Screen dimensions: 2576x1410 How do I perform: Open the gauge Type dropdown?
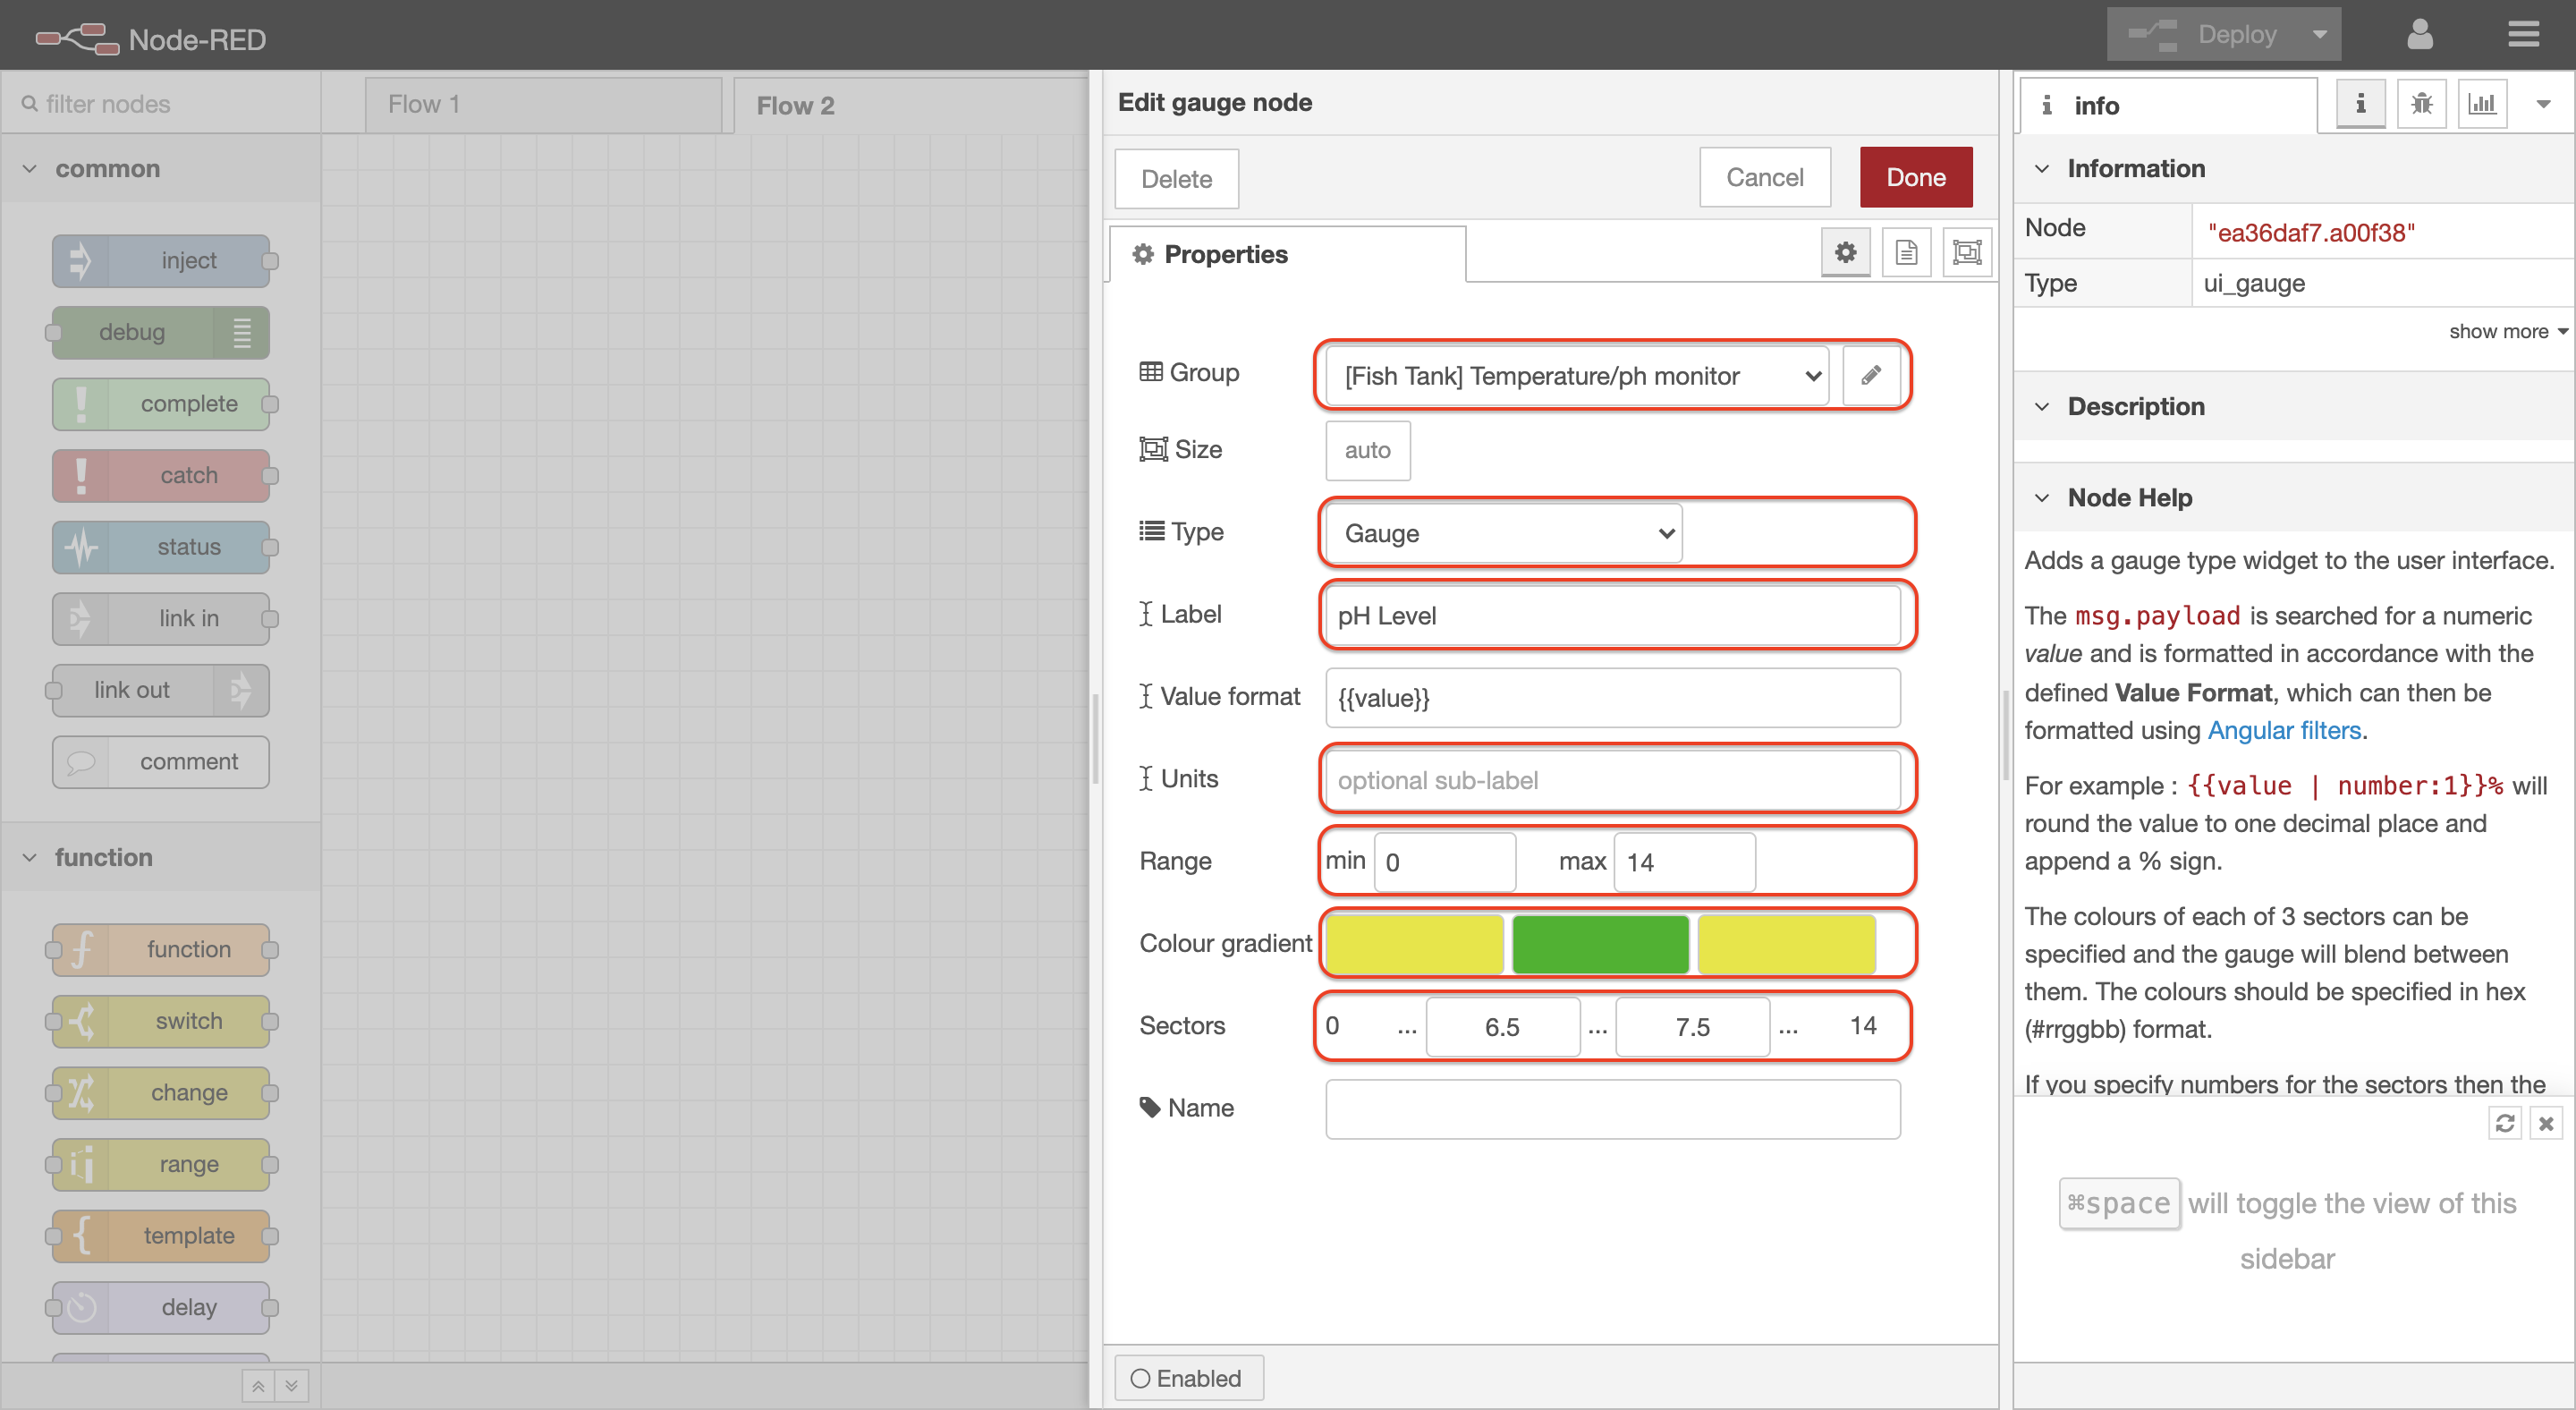tap(1503, 533)
